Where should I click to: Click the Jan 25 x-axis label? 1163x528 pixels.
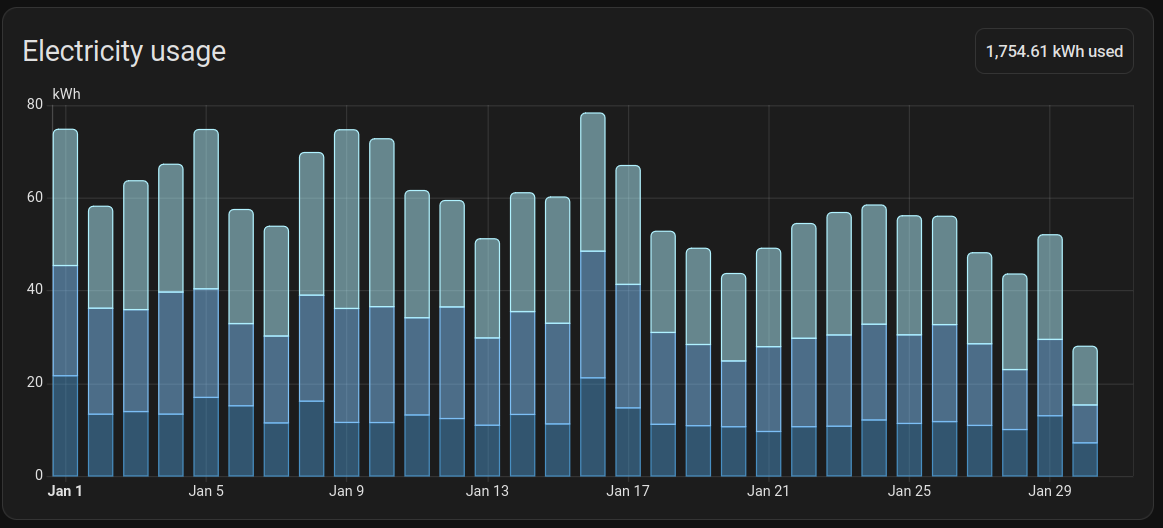click(909, 491)
